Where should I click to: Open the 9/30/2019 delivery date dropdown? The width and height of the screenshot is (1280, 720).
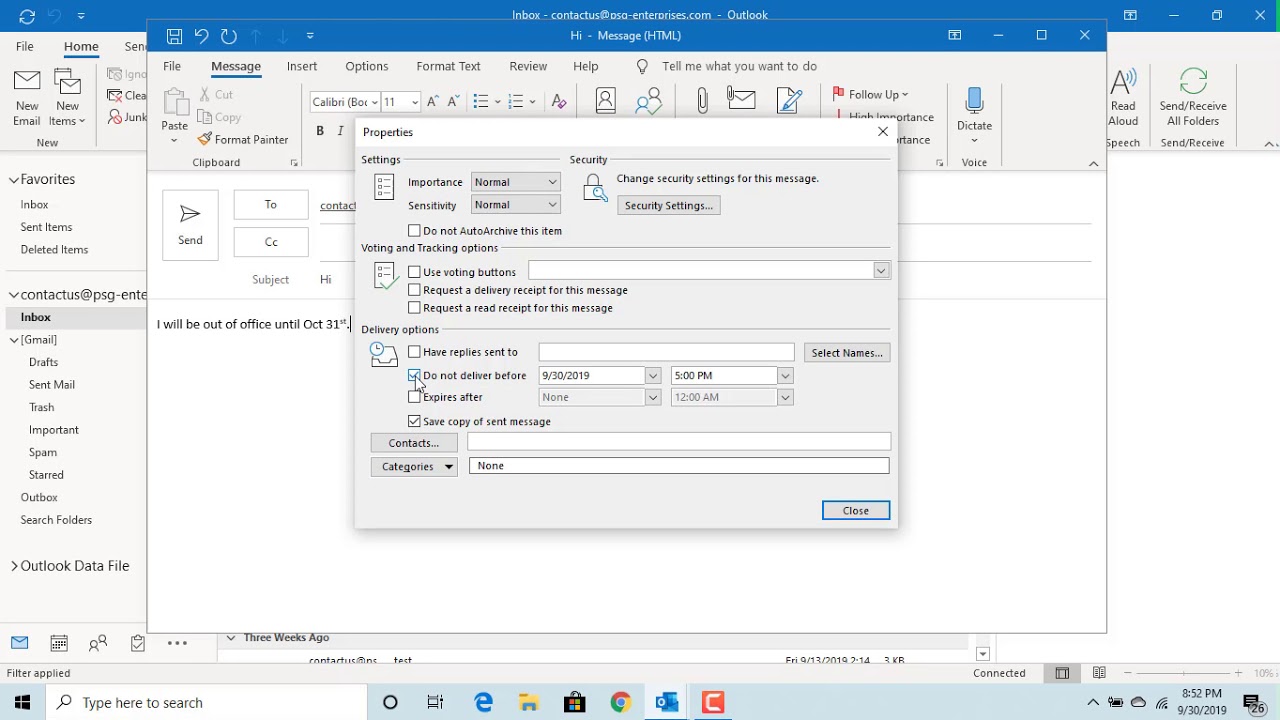point(653,376)
